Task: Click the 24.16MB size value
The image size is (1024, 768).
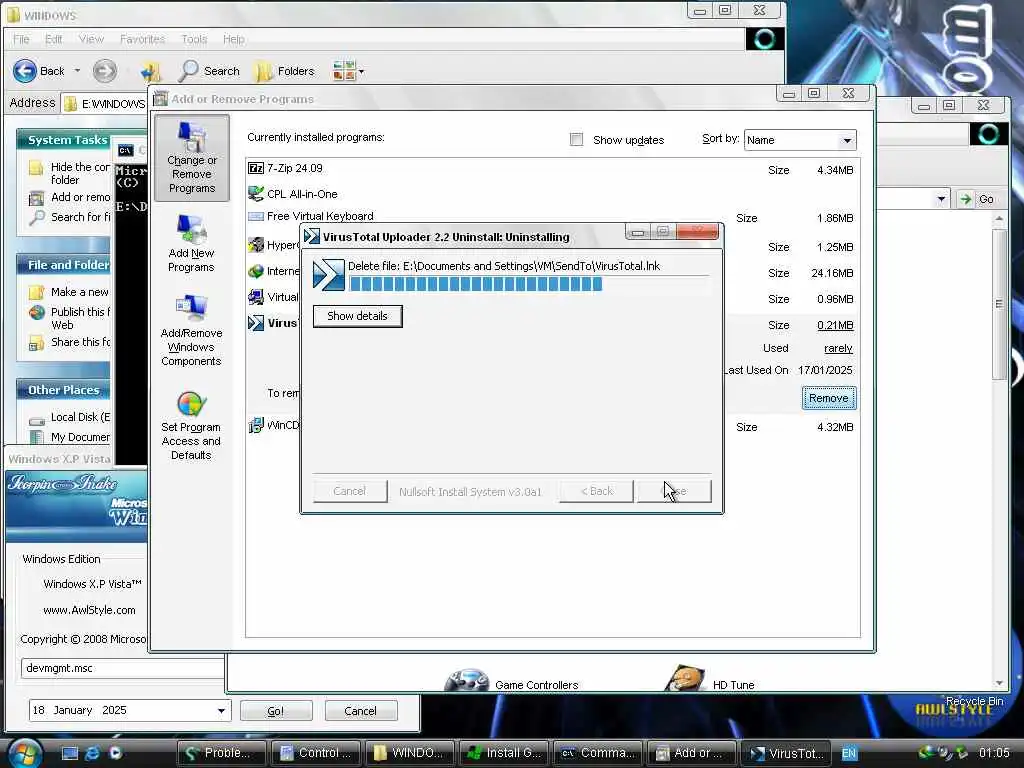Action: tap(832, 273)
